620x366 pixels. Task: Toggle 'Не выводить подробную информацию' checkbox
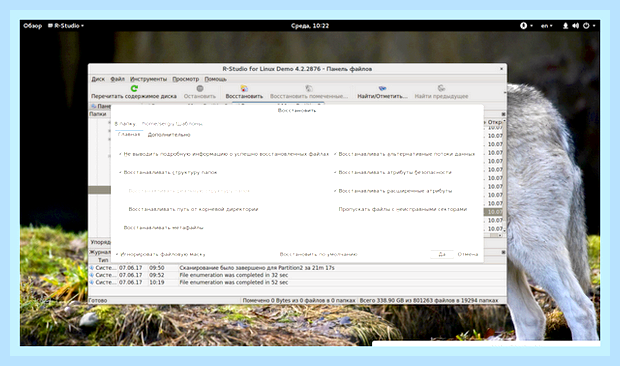[x=120, y=154]
